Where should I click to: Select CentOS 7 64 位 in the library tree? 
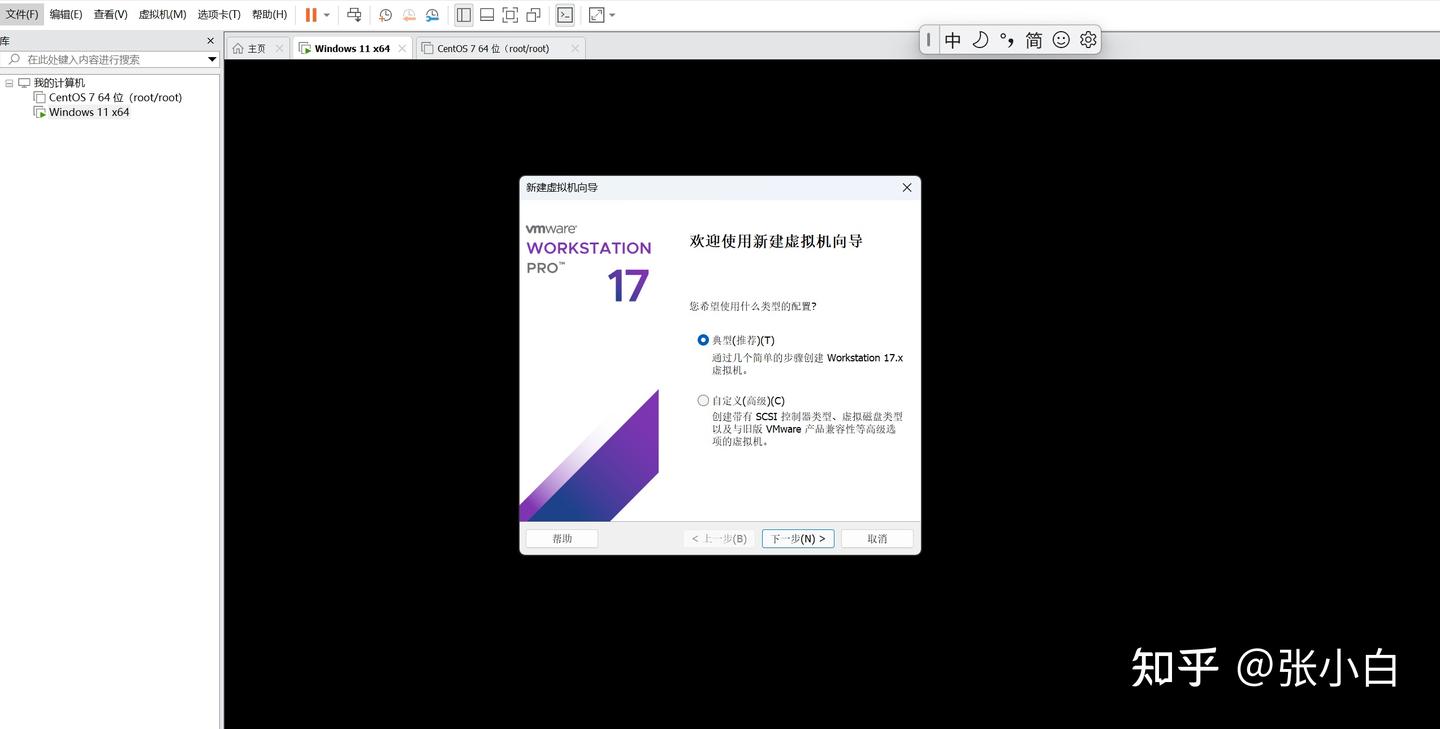coord(115,98)
